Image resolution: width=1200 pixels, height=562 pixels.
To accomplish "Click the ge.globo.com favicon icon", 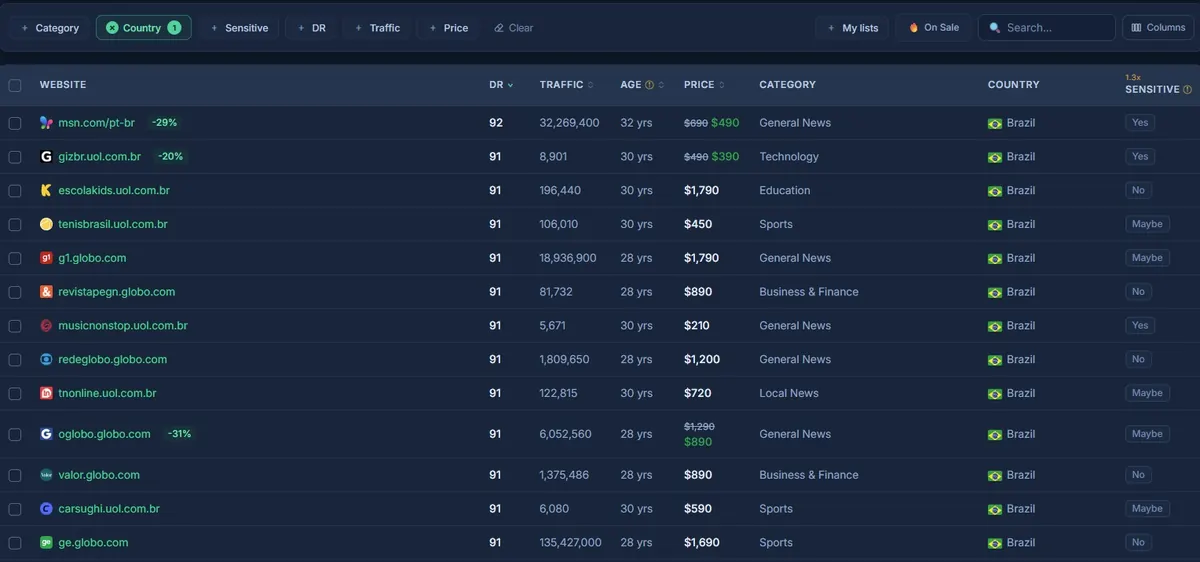I will 46,543.
